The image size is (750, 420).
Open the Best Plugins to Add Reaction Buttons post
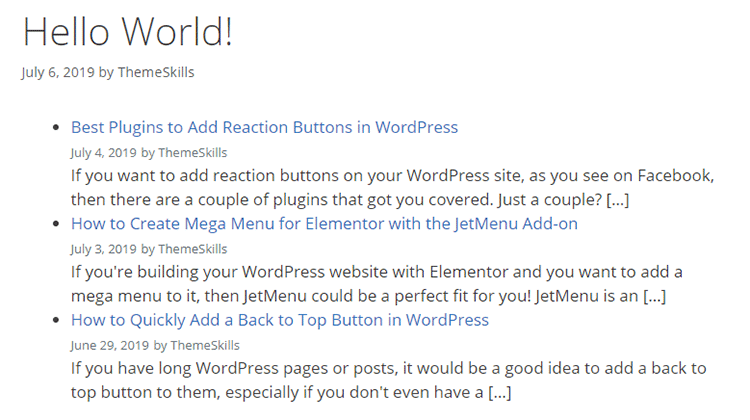click(264, 127)
